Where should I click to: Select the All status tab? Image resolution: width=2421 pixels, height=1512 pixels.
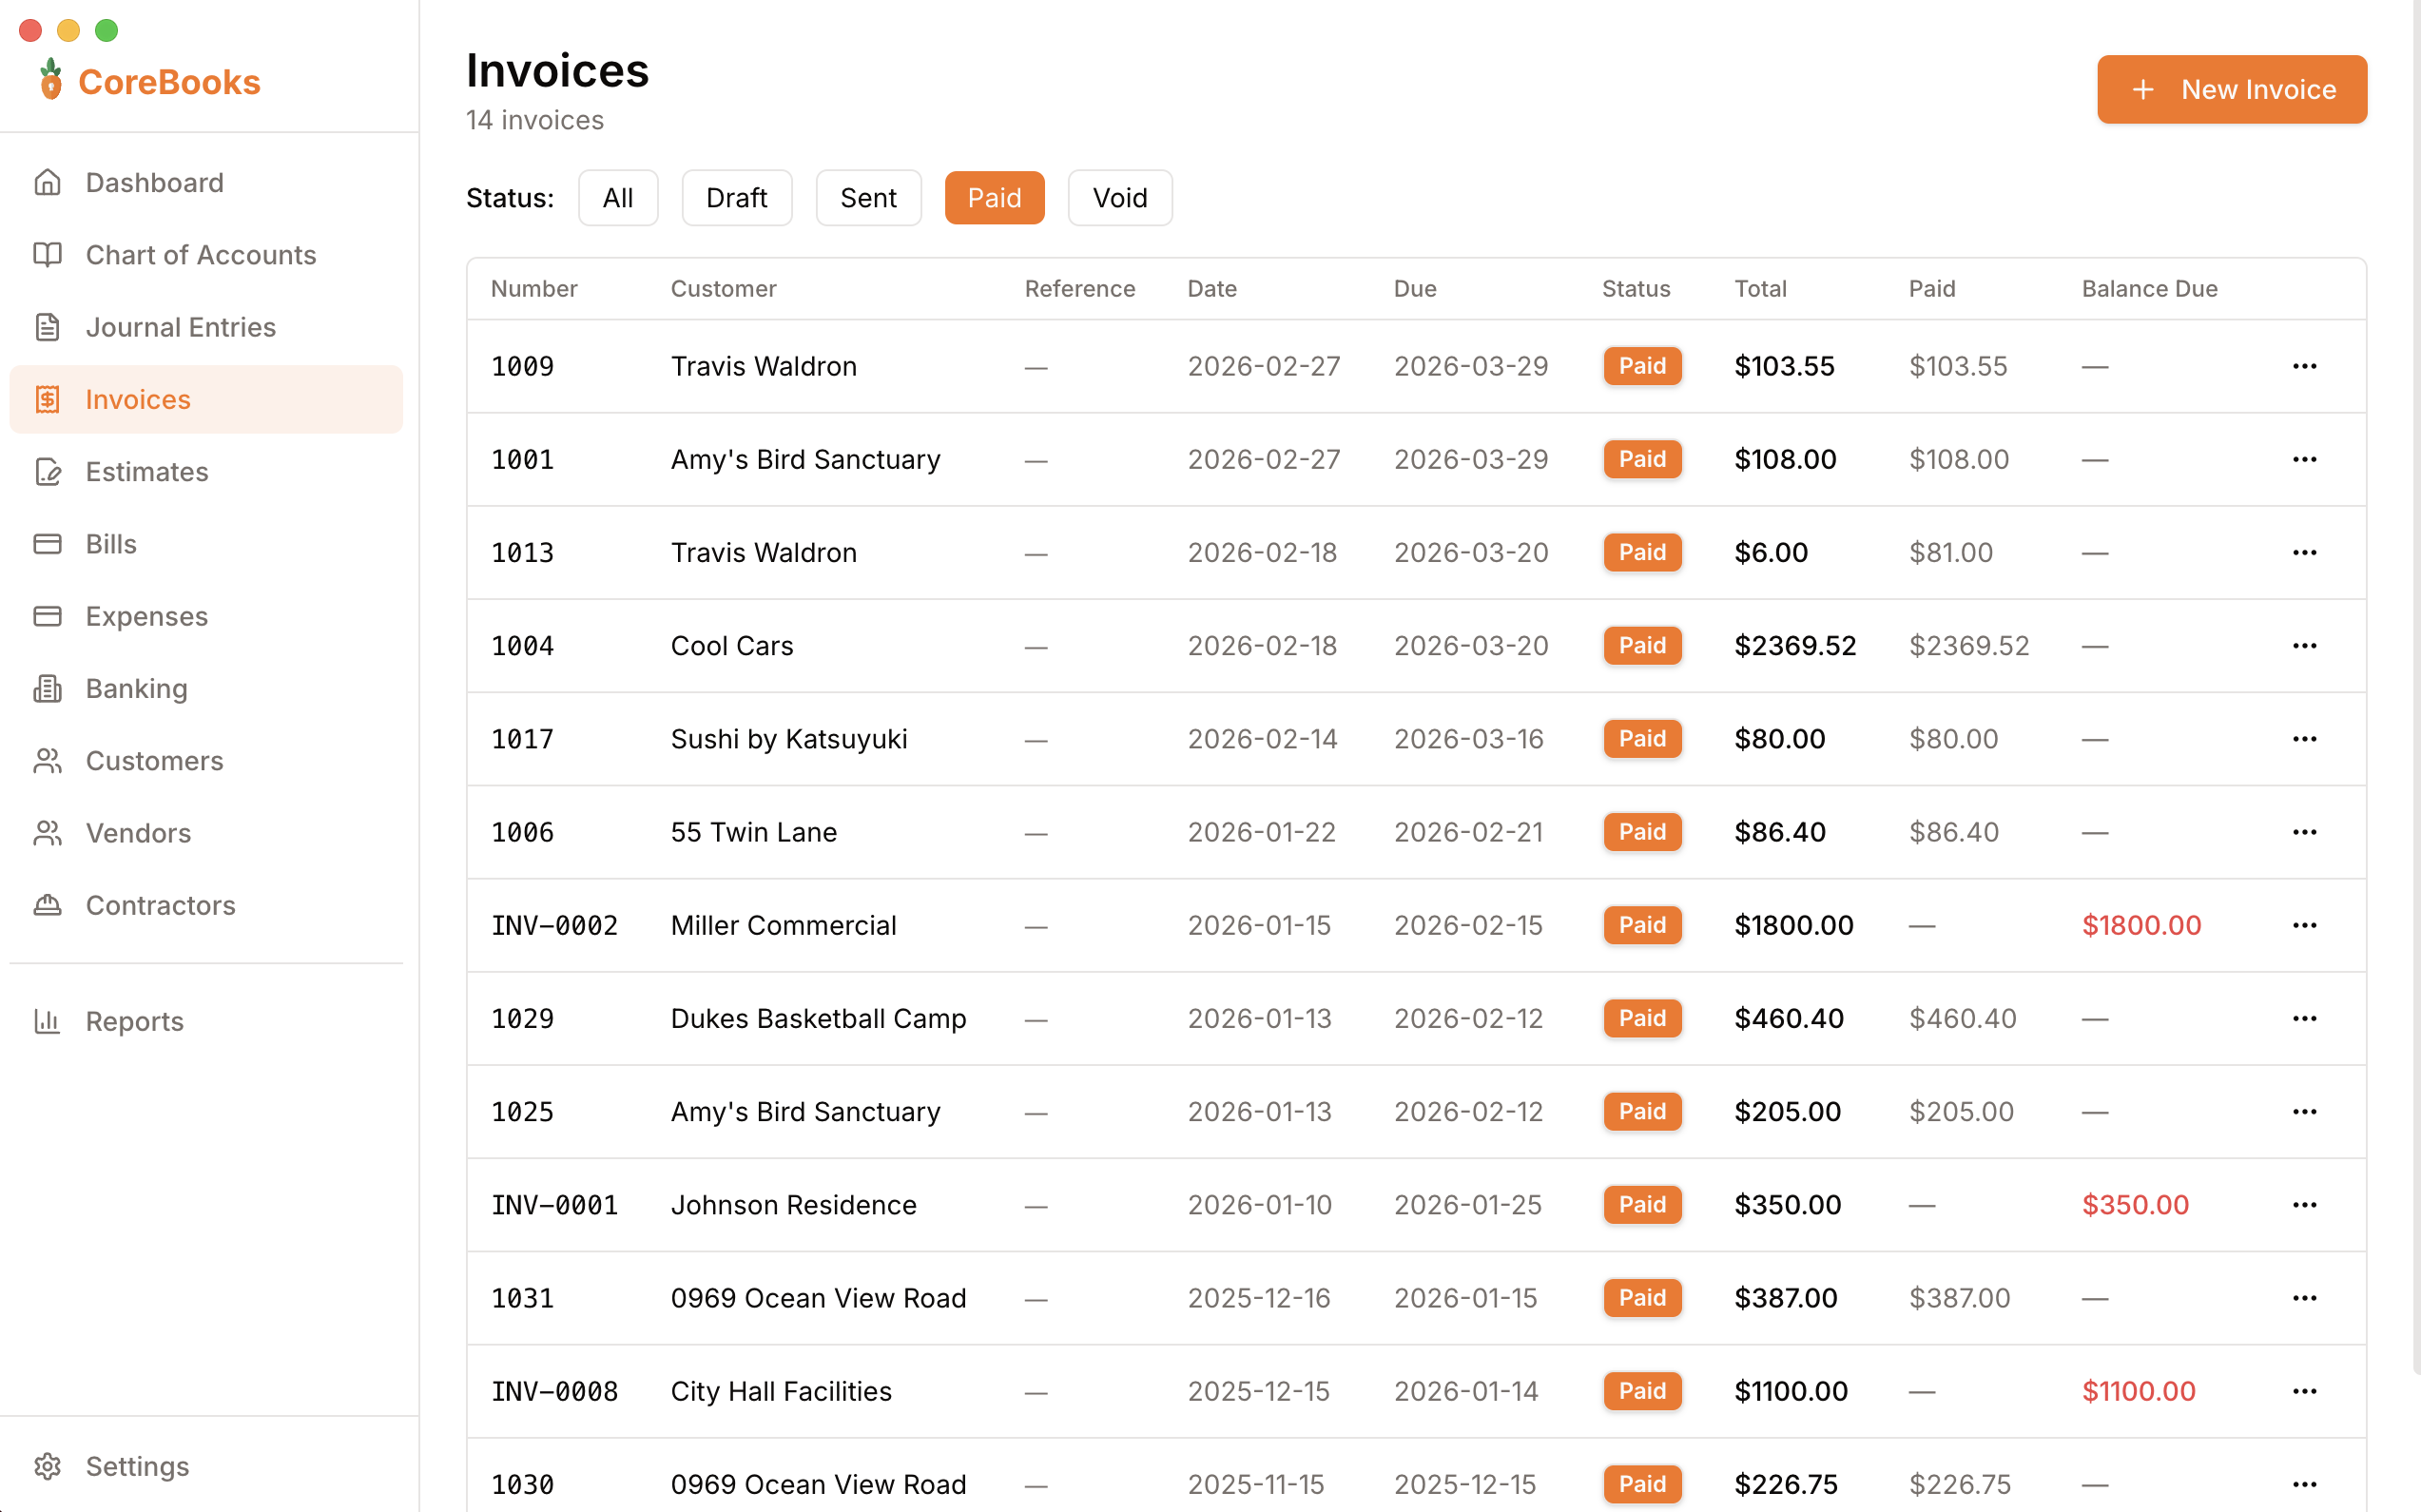(x=618, y=197)
